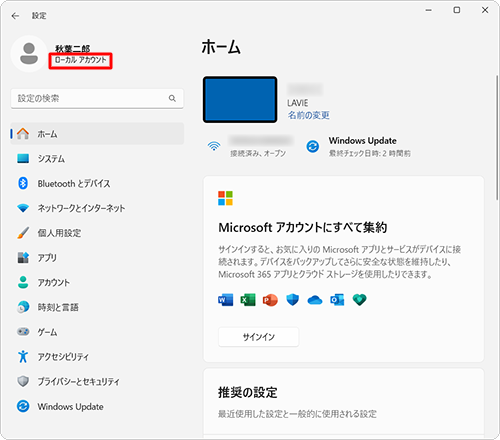This screenshot has height=440, width=500.
Task: Click the privacy shield icon in the sidebar
Action: coord(23,381)
